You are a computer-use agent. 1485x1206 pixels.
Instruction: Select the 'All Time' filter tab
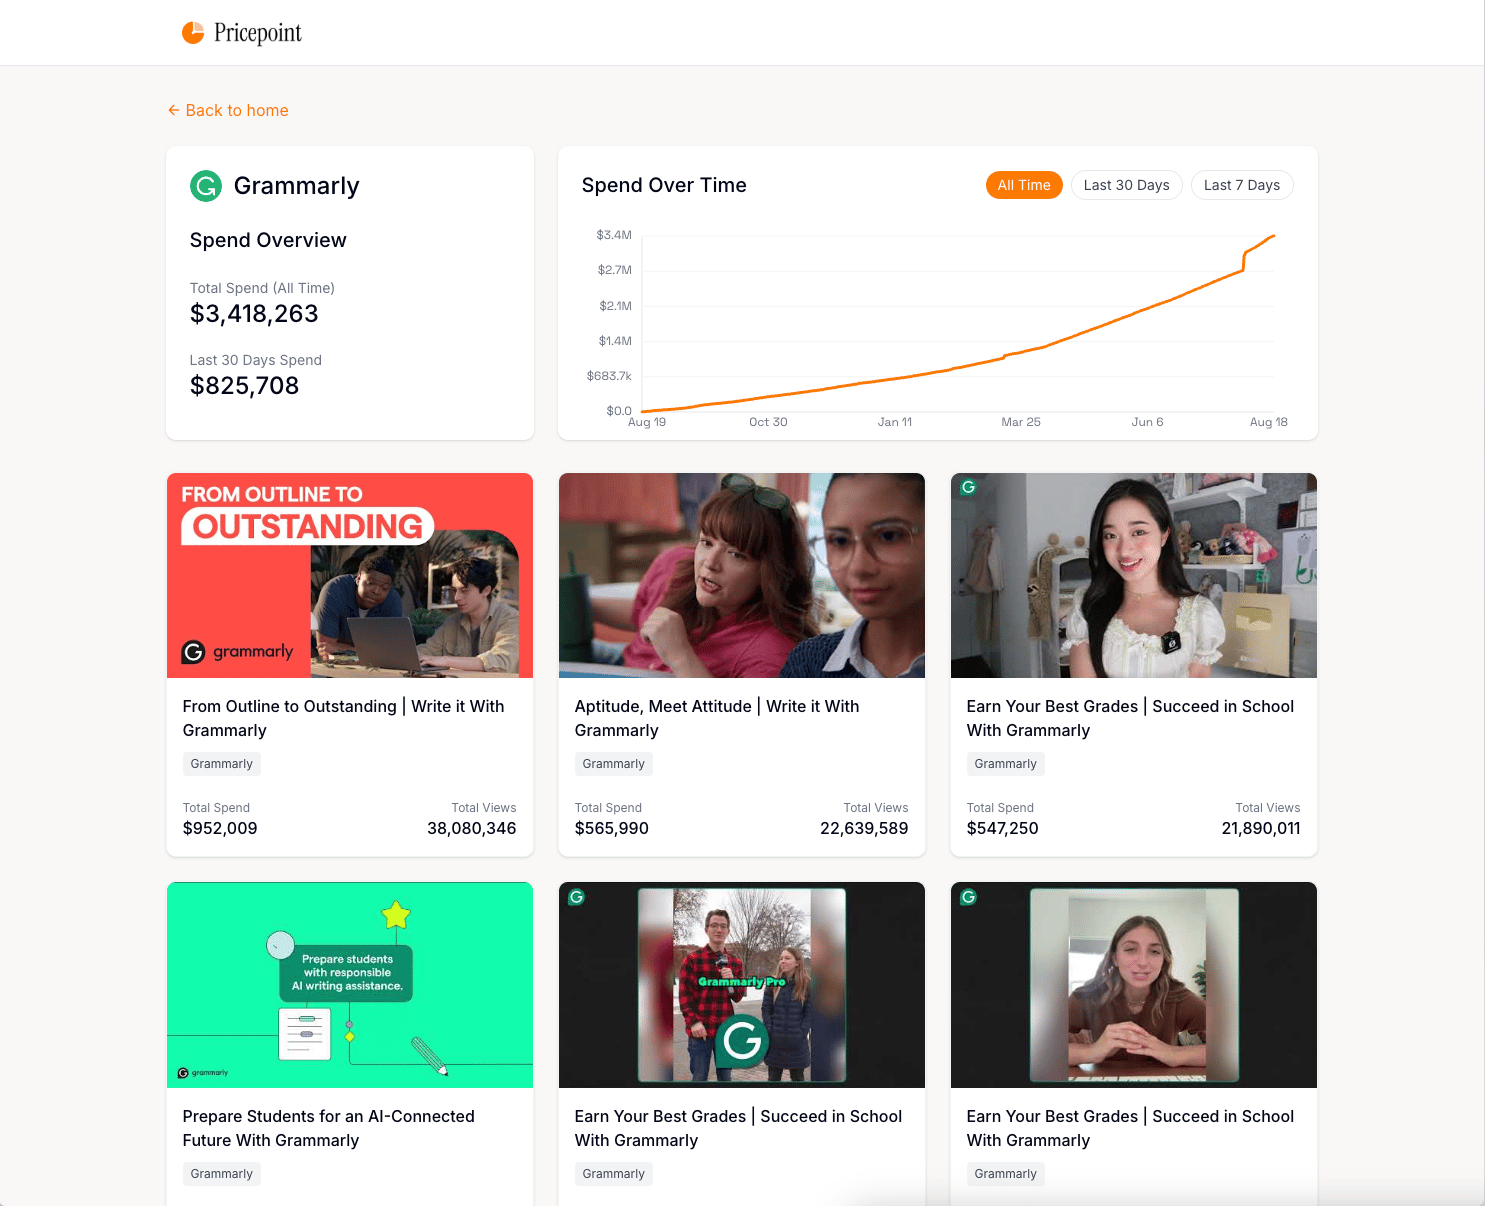pyautogui.click(x=1024, y=185)
